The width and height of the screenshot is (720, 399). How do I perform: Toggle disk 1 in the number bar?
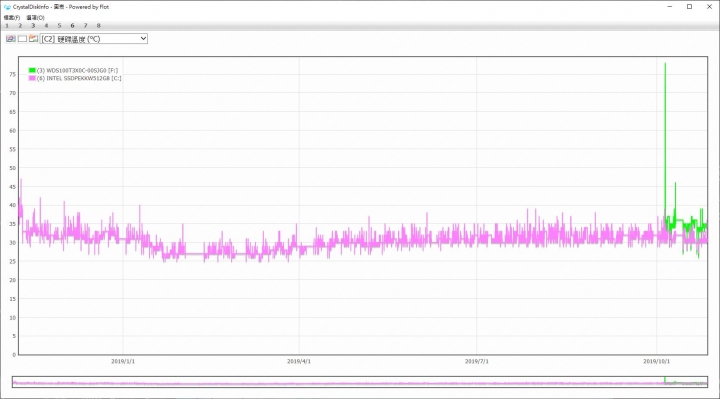(7, 26)
